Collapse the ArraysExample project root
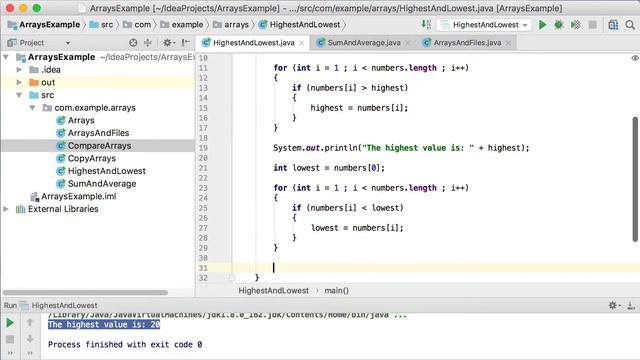The height and width of the screenshot is (360, 640). [x=6, y=57]
